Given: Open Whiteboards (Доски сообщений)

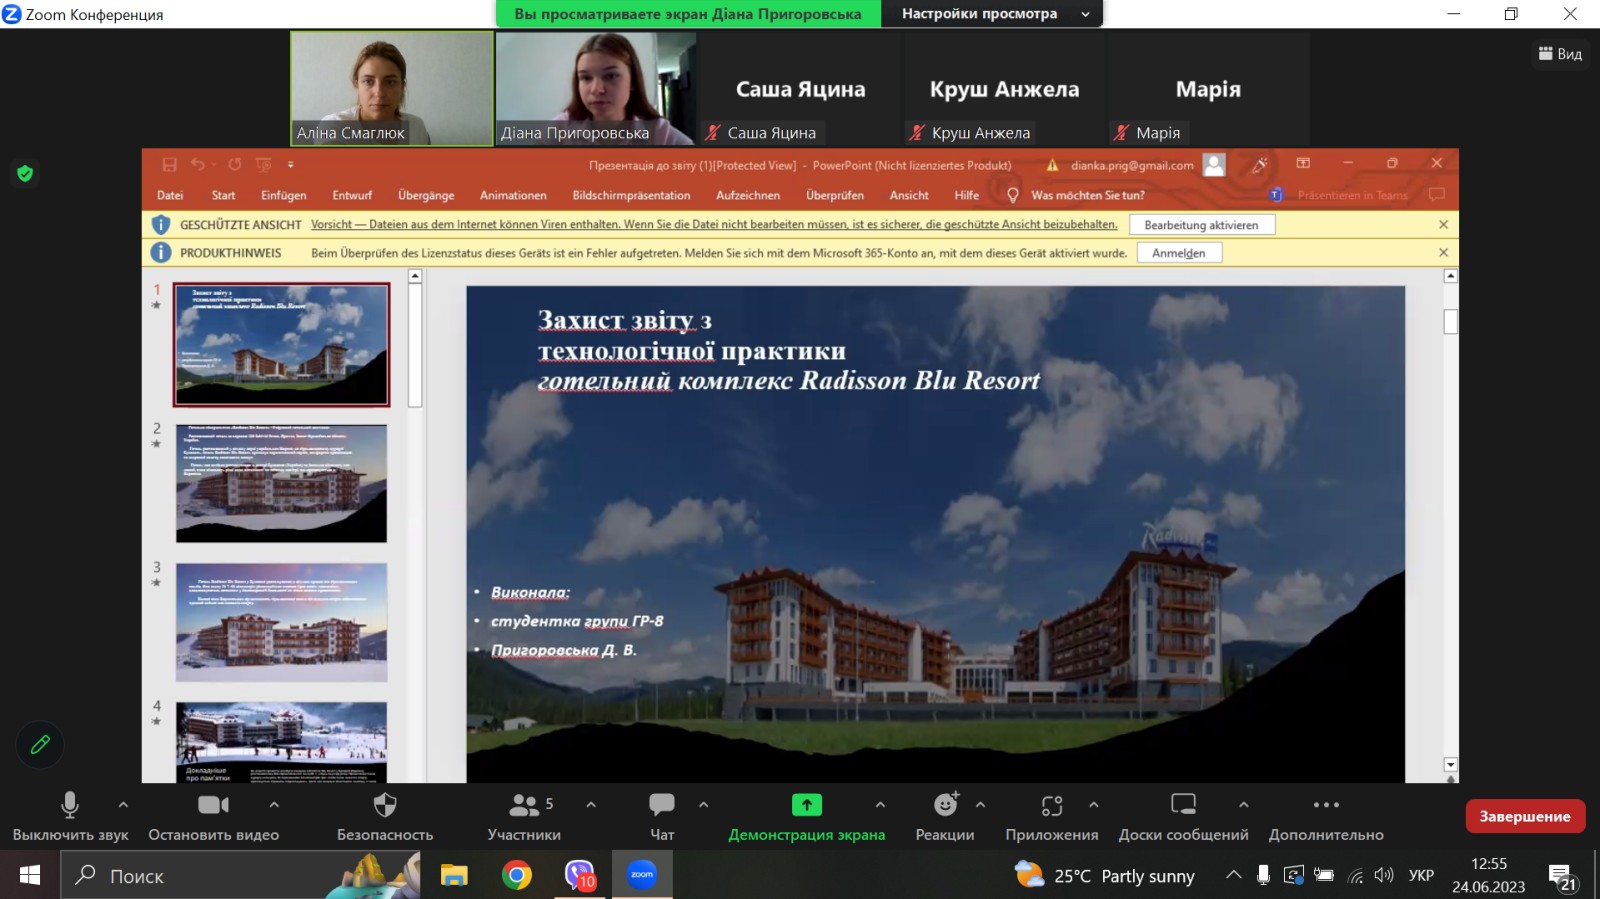Looking at the screenshot, I should [x=1184, y=816].
